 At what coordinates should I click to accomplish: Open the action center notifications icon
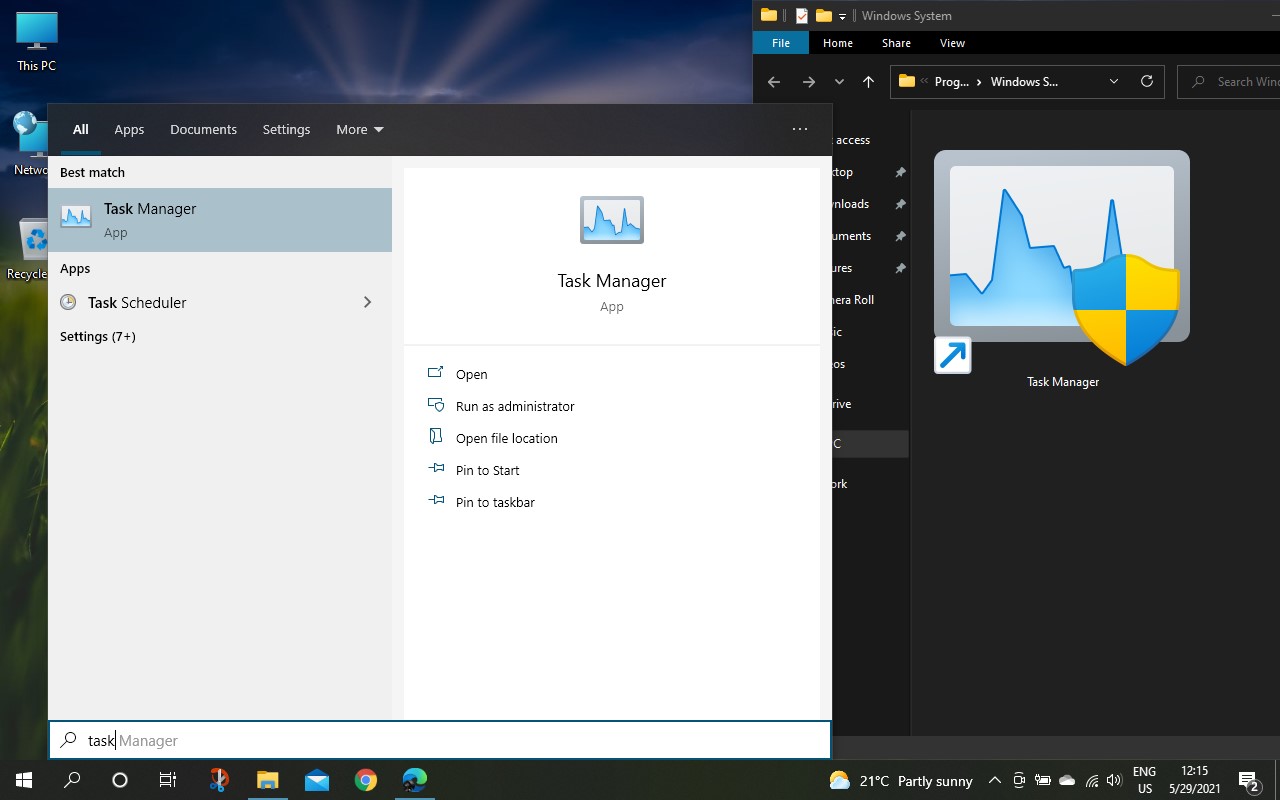click(x=1249, y=780)
